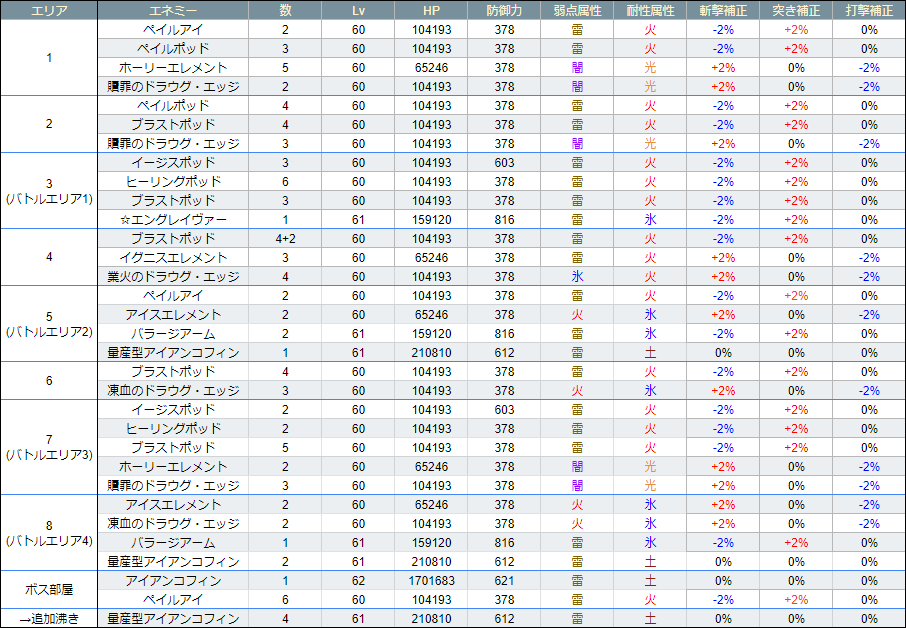The image size is (906, 628).
Task: Click the →追加沸き row label
Action: point(49,619)
